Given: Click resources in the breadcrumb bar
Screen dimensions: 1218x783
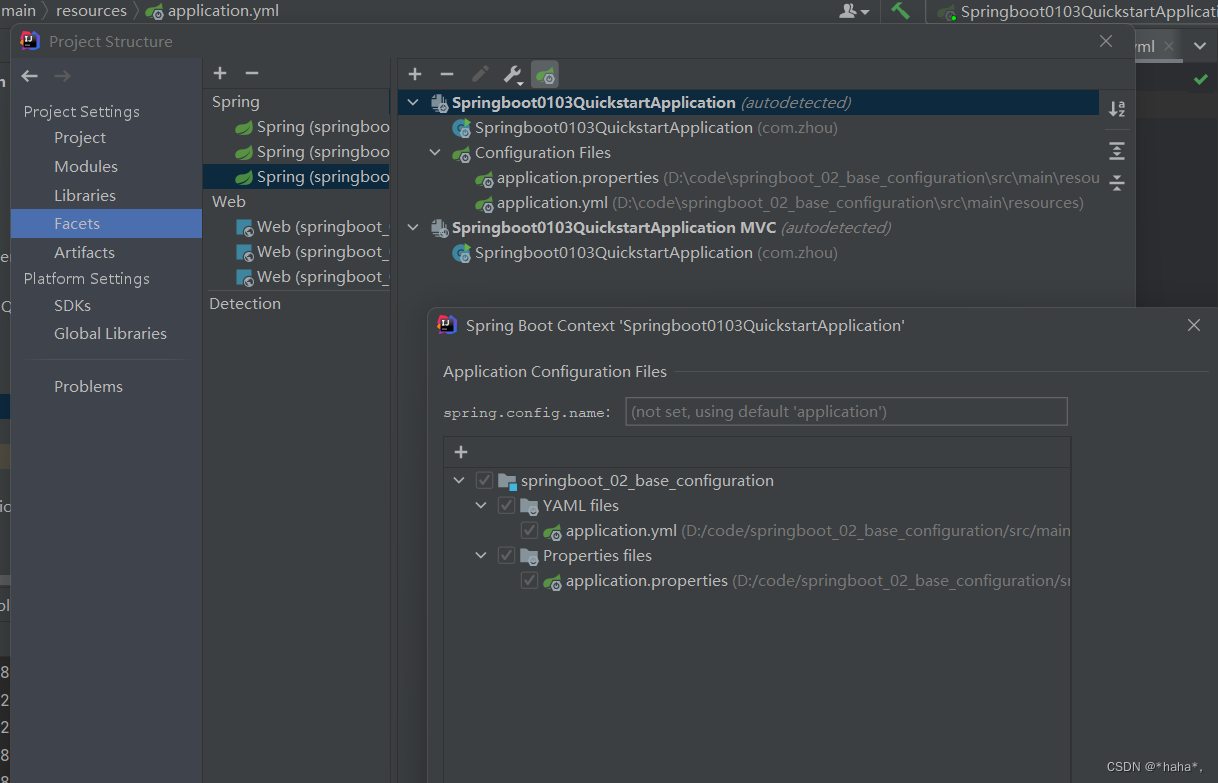Looking at the screenshot, I should pos(91,11).
